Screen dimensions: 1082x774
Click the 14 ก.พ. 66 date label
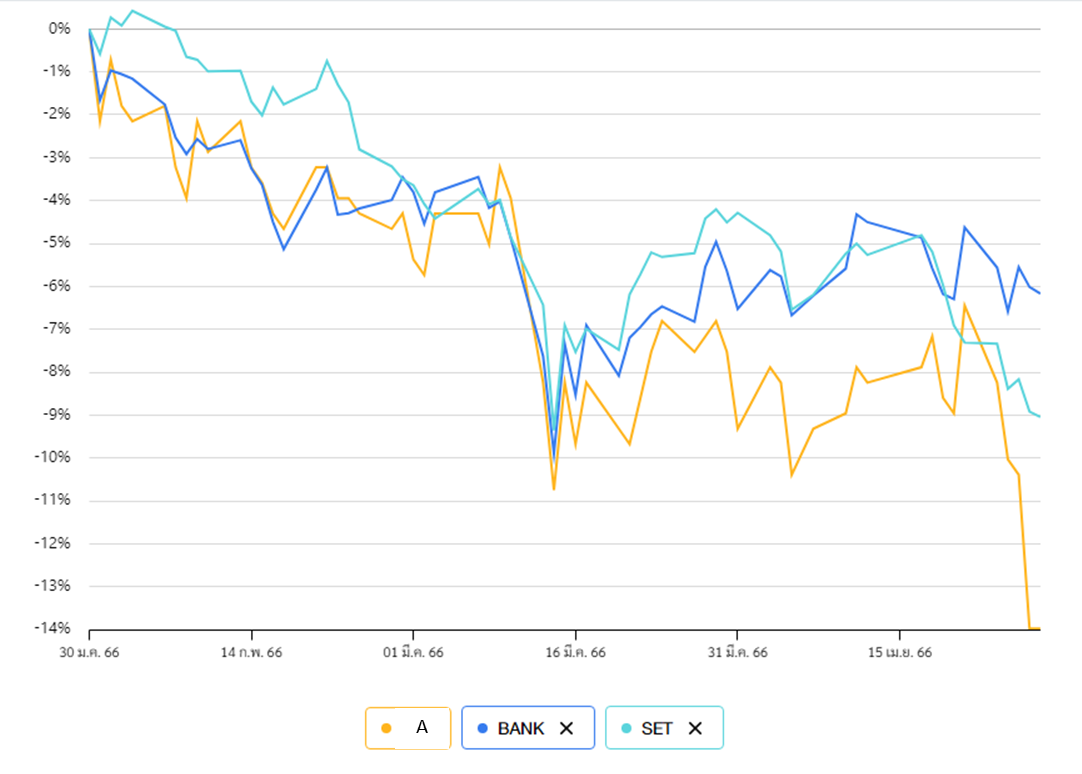pyautogui.click(x=252, y=653)
